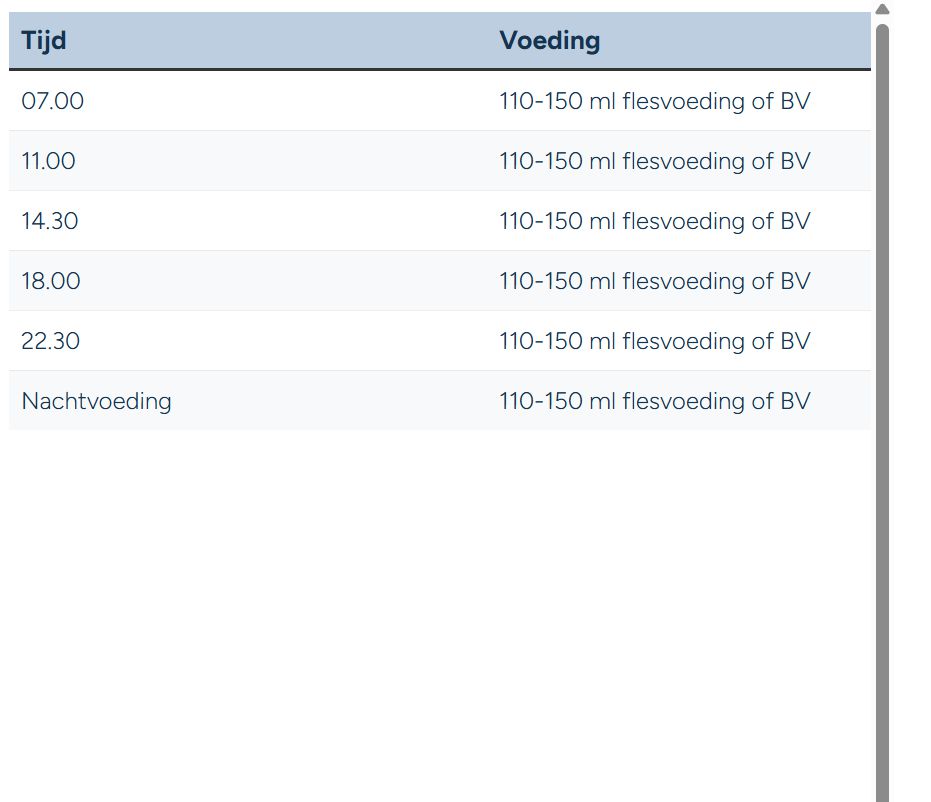Select feeding amount in the 22.30 row
931x802 pixels.
pos(654,341)
